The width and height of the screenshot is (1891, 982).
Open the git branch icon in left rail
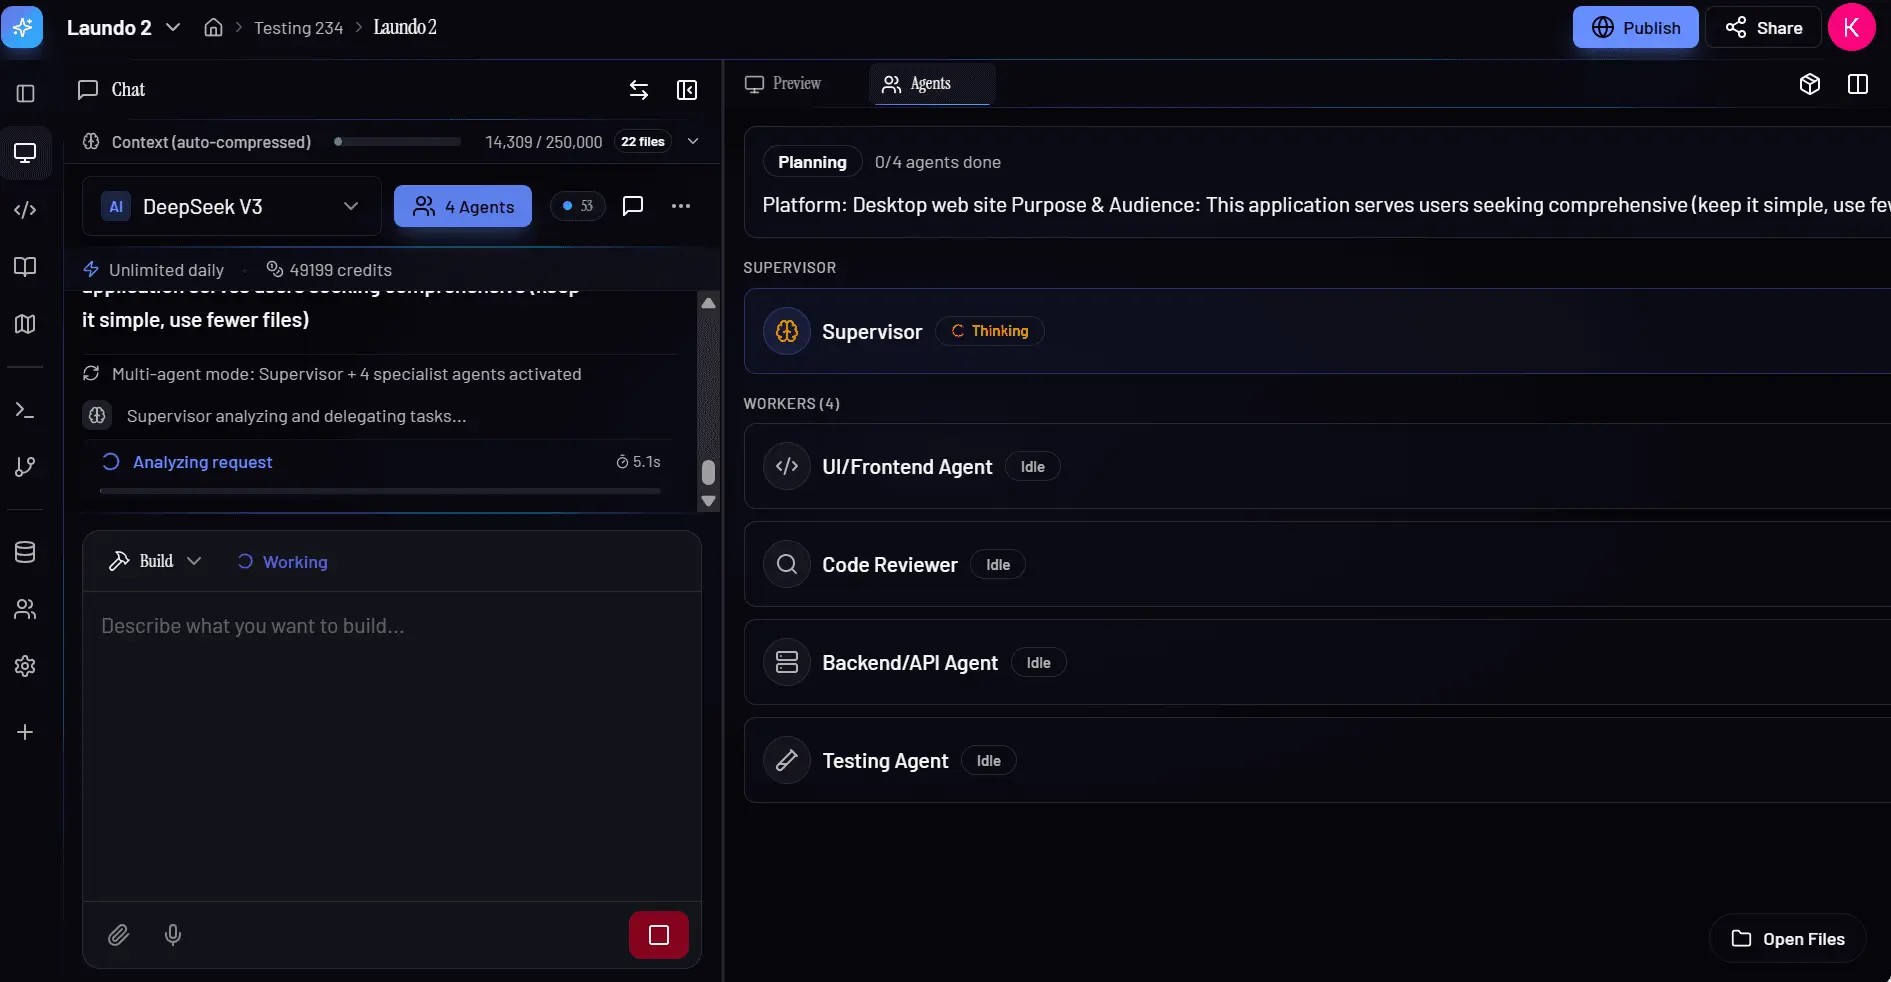pos(26,467)
